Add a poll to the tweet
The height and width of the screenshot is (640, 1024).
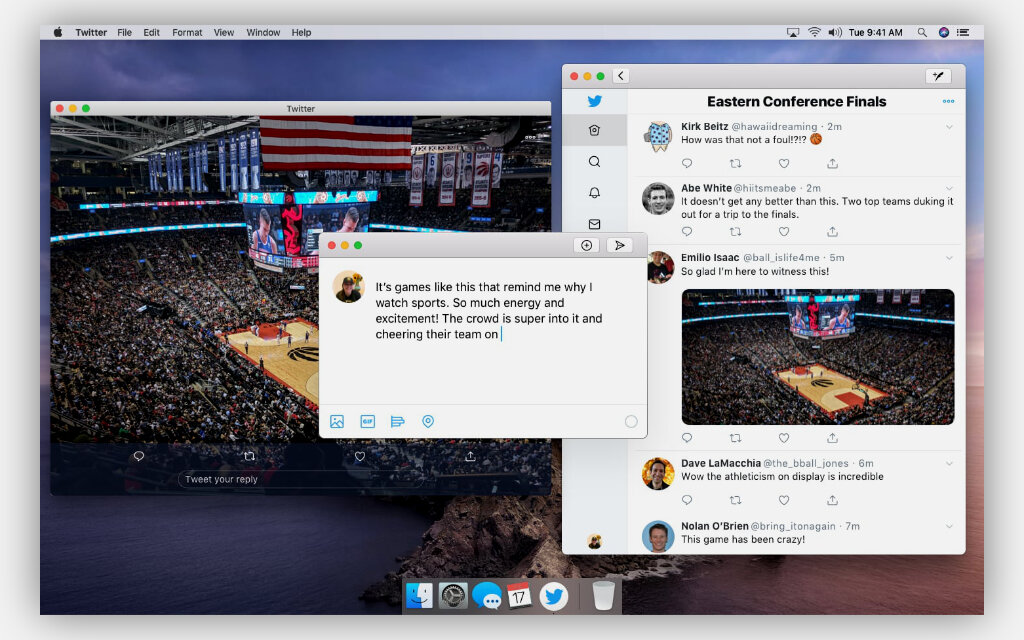click(397, 421)
